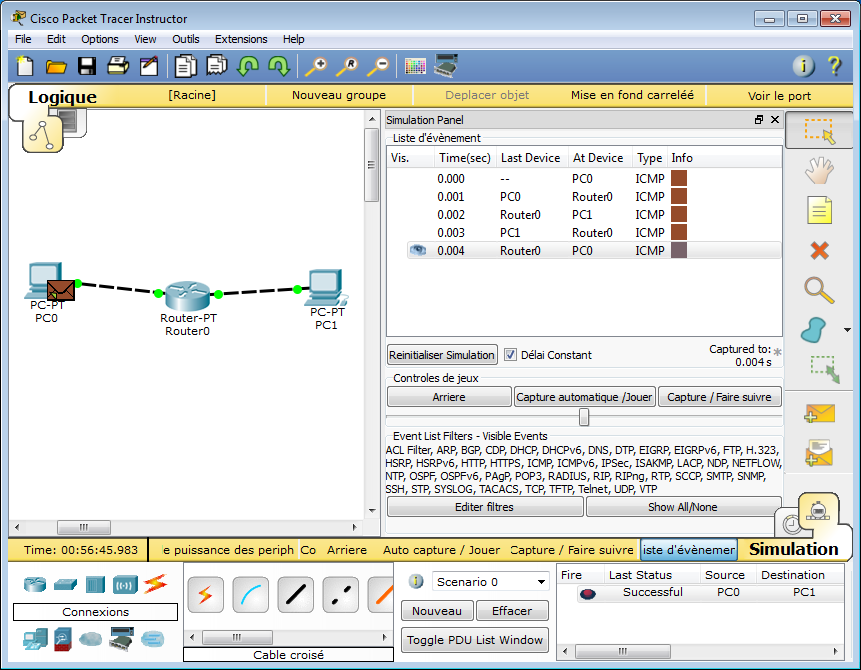Screen dimensions: 861x670
Task: Pick the Place Note tool
Action: (819, 210)
